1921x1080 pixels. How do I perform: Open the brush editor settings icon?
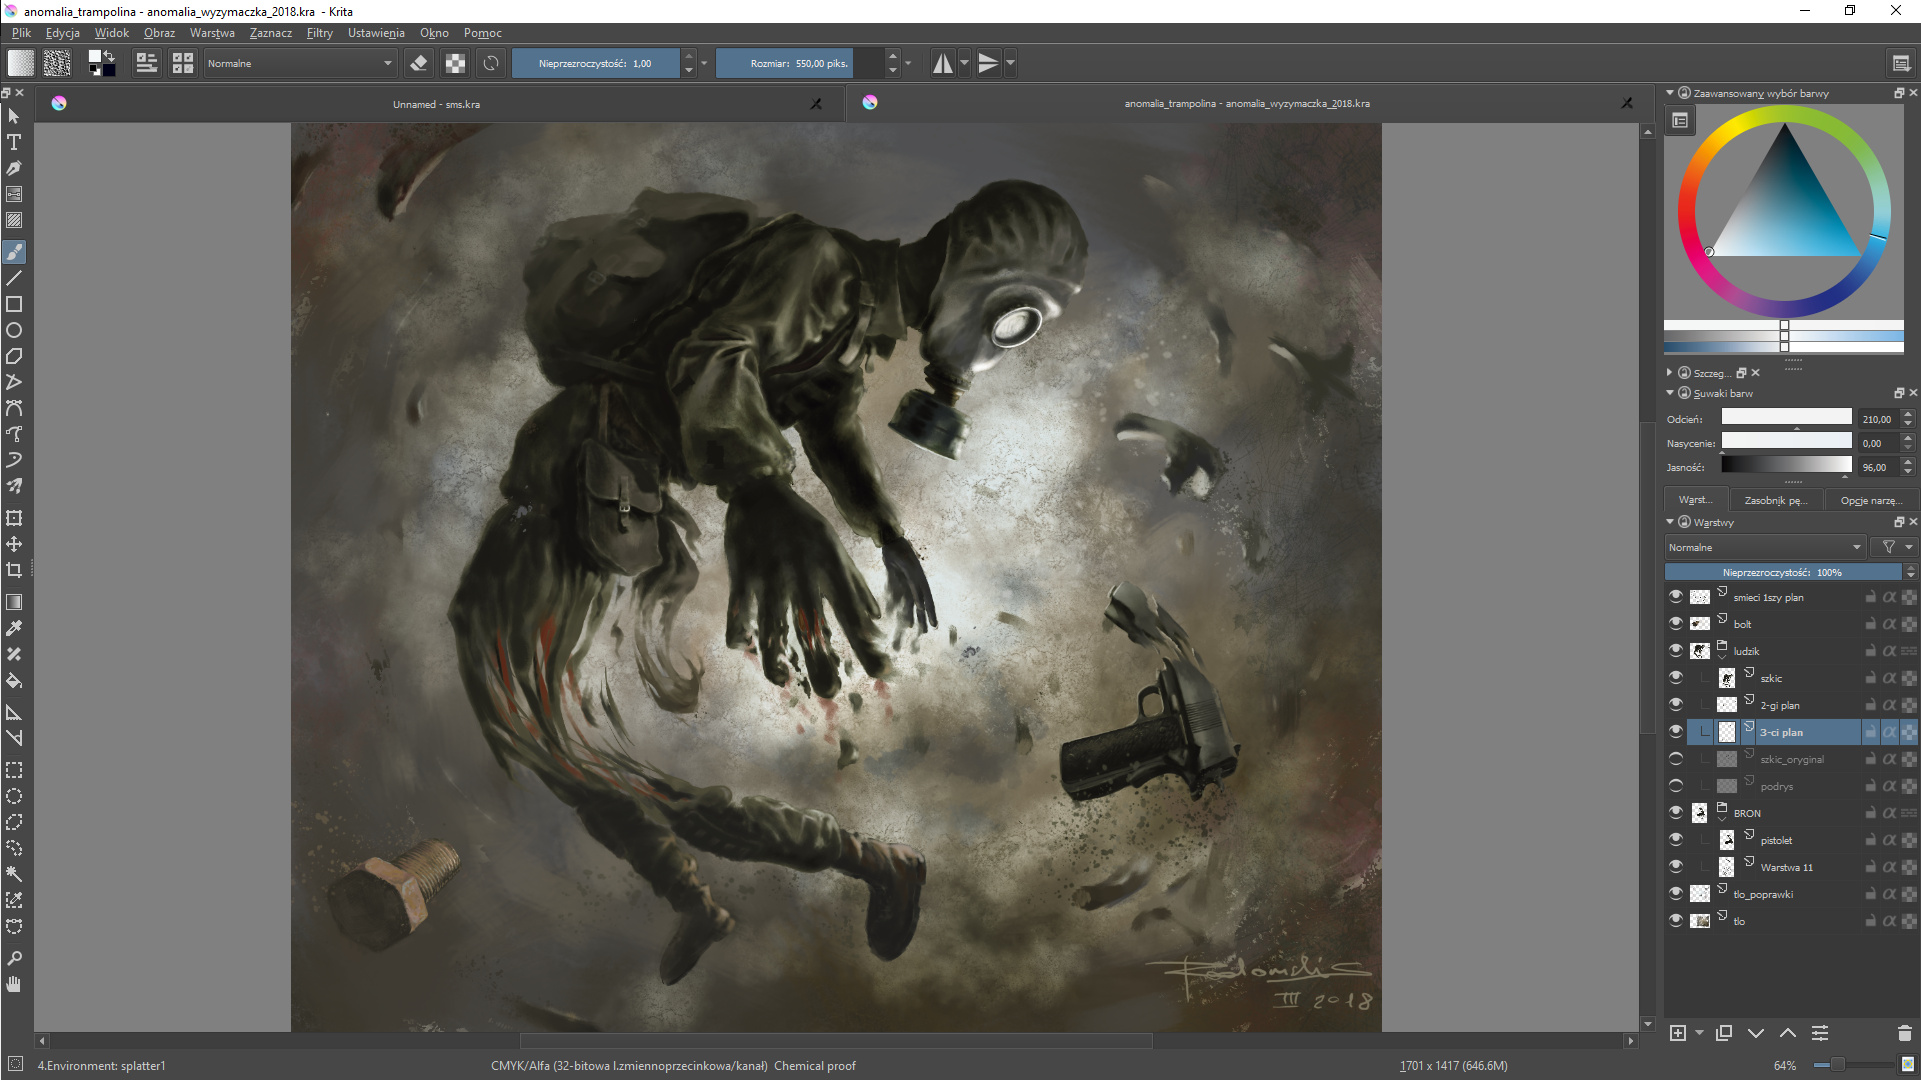[147, 63]
